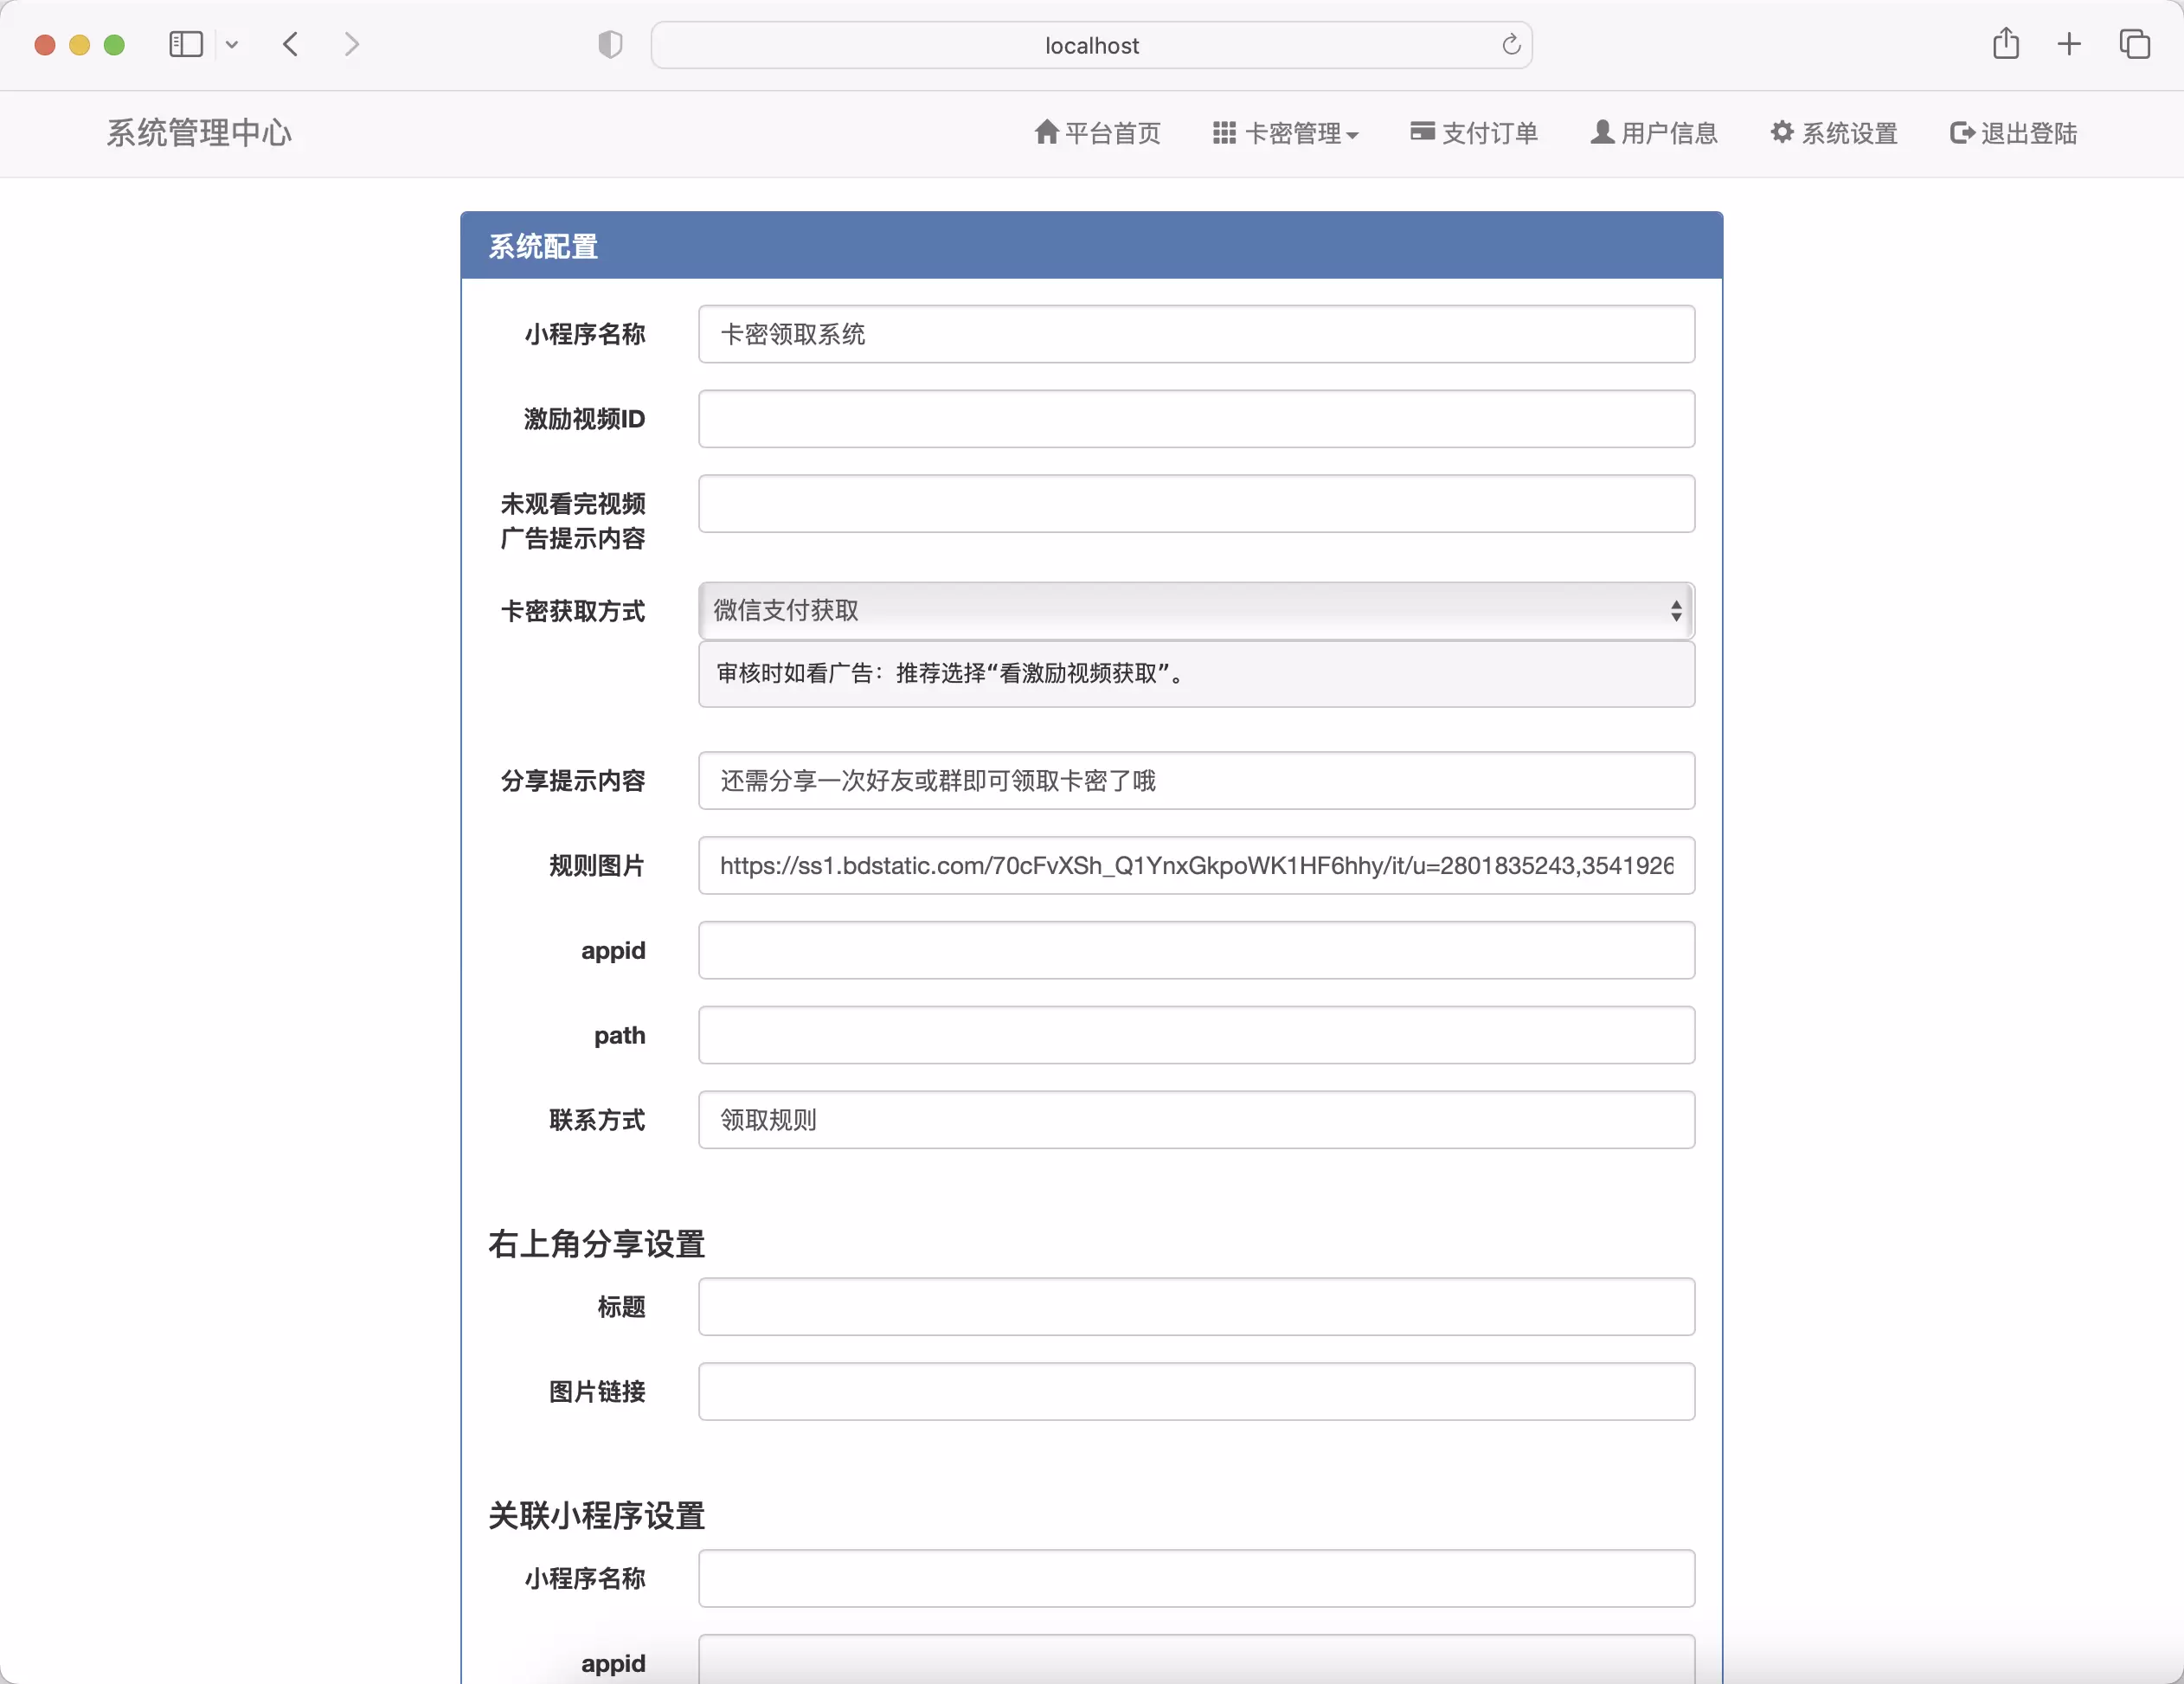Click the 右上角分享设置 section heading
The height and width of the screenshot is (1684, 2184).
[596, 1244]
